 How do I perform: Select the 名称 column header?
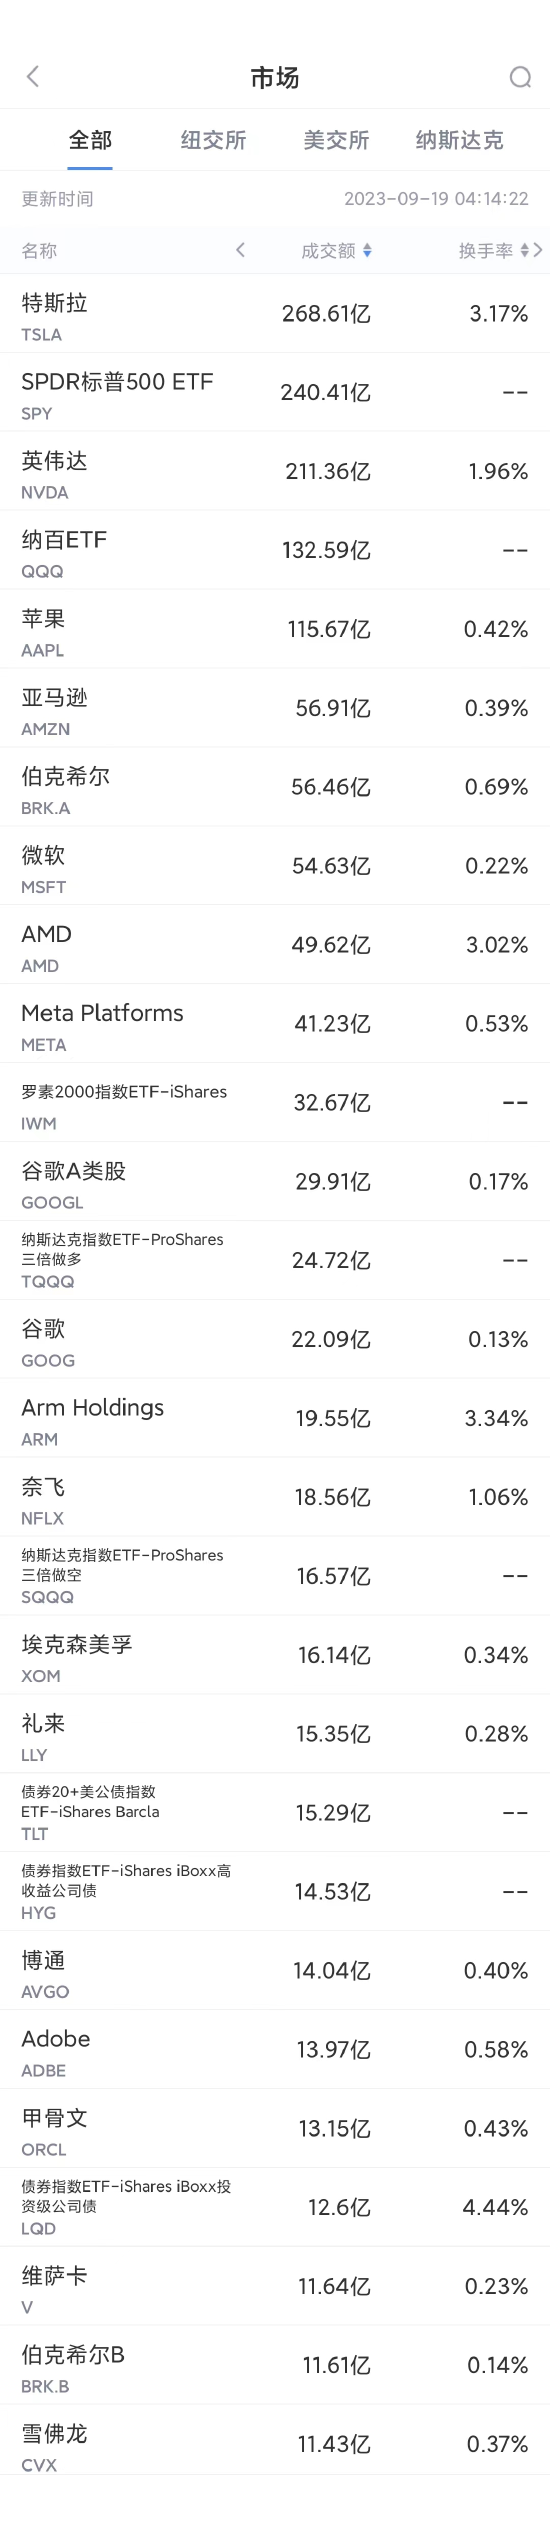(x=40, y=251)
